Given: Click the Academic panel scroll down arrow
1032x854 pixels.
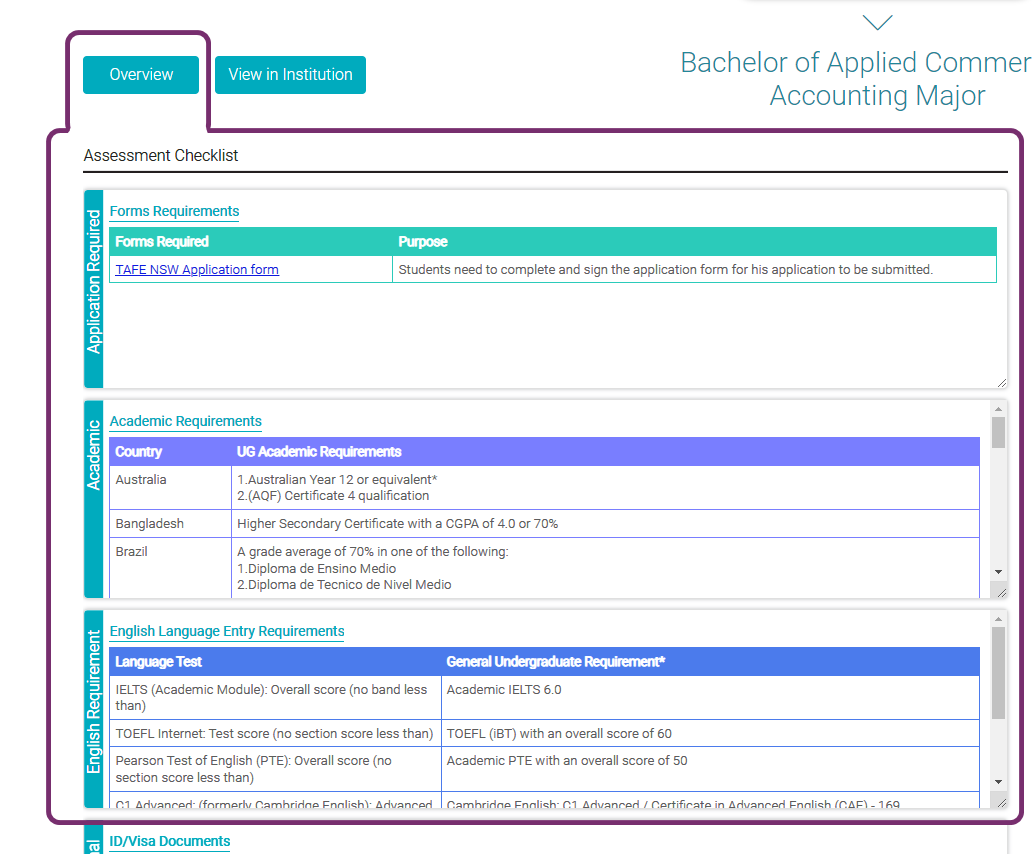Looking at the screenshot, I should [x=998, y=571].
